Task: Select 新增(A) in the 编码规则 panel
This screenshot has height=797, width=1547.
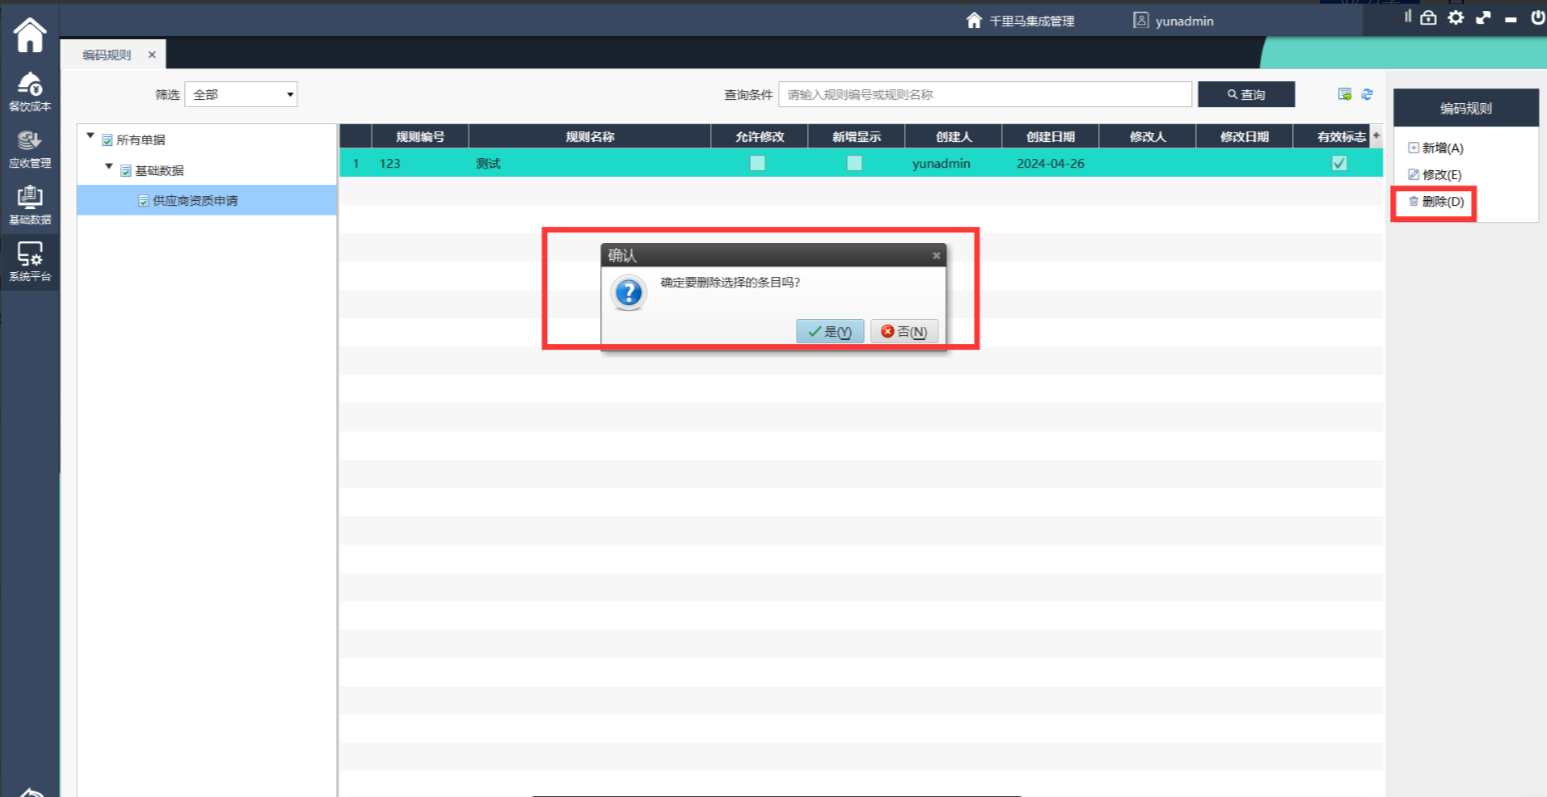Action: pos(1436,148)
